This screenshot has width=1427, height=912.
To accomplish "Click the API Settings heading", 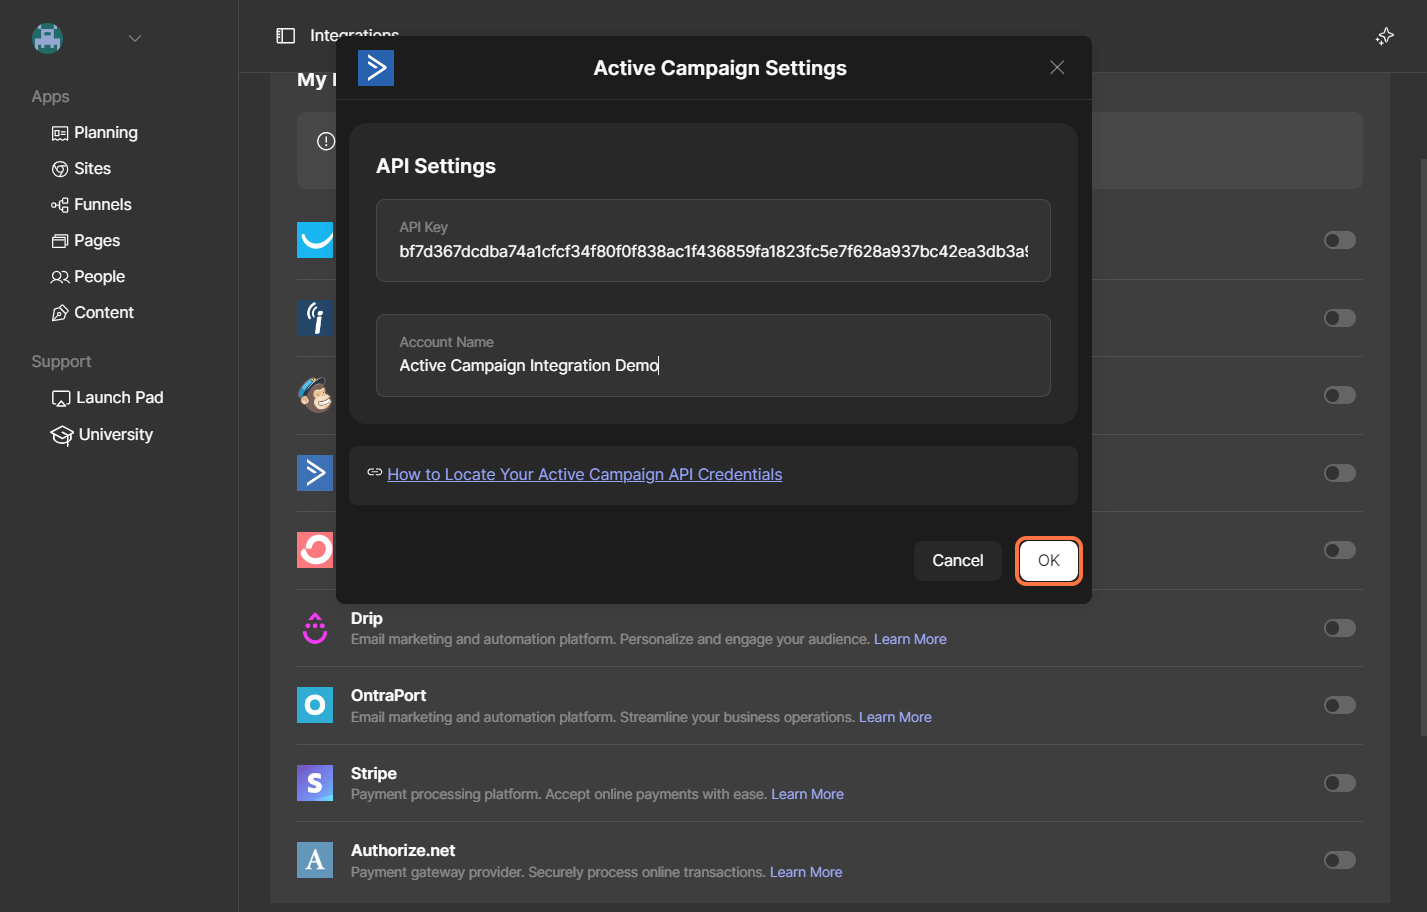I will (x=436, y=166).
